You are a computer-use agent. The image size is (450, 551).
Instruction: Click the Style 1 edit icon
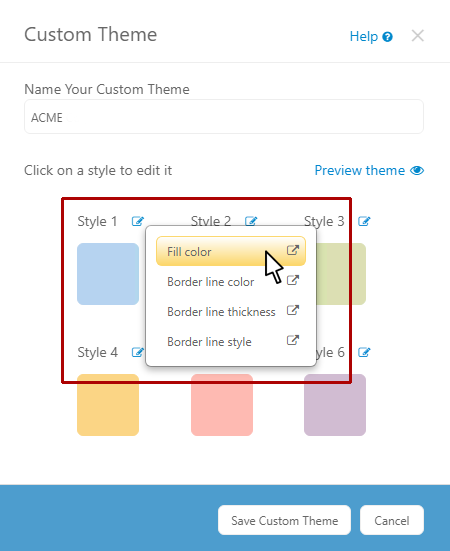[x=138, y=221]
